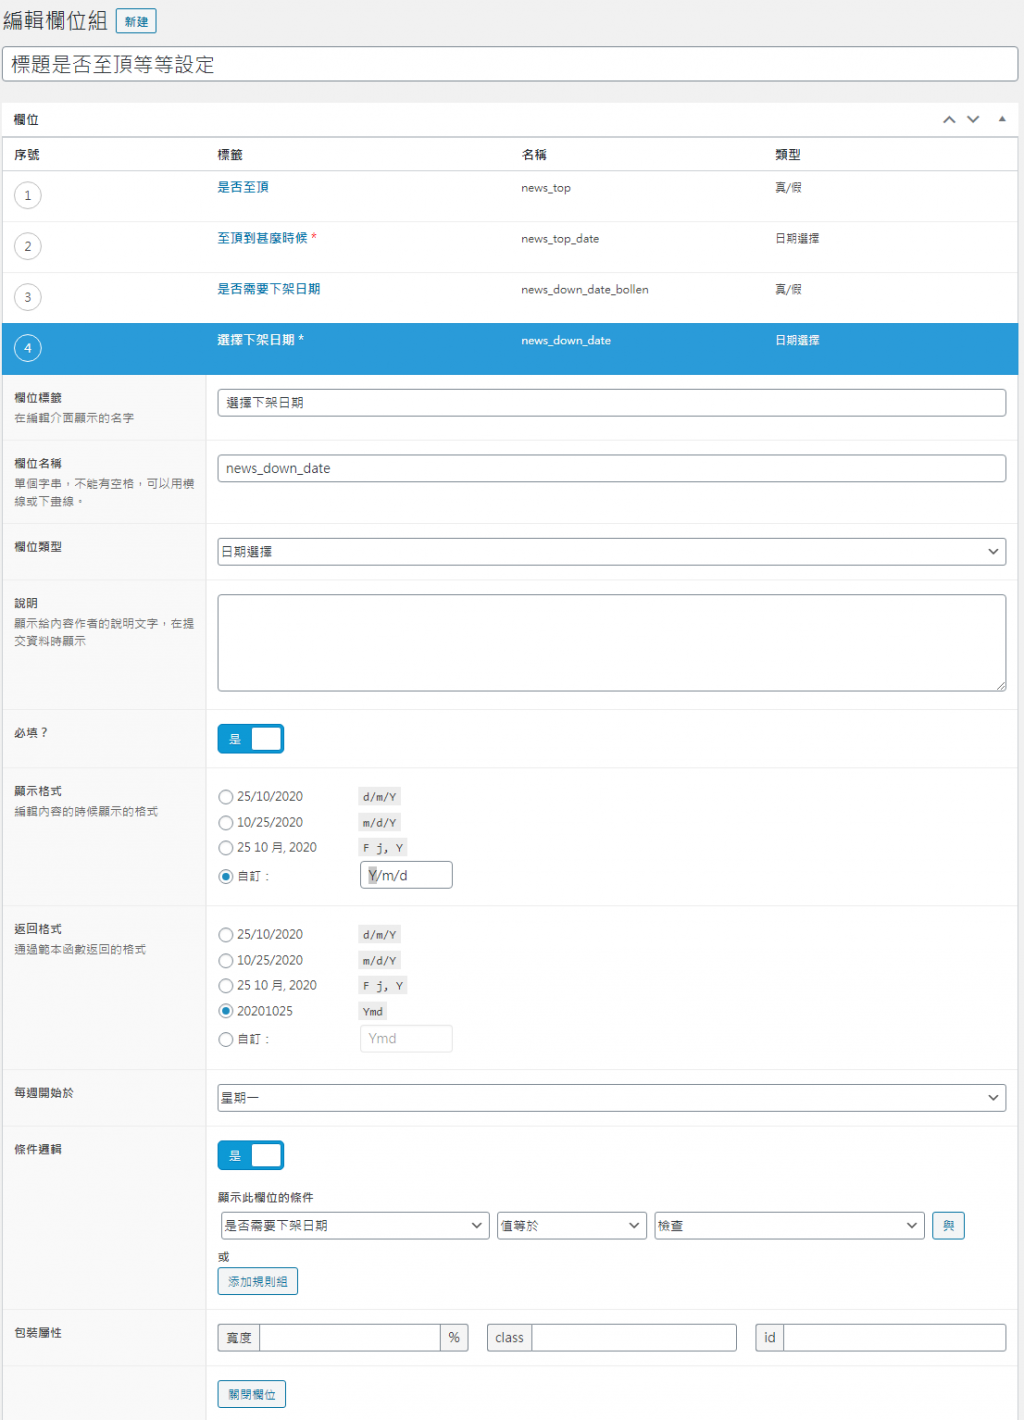Open the 每週開始於 dropdown
1024x1420 pixels.
point(611,1098)
